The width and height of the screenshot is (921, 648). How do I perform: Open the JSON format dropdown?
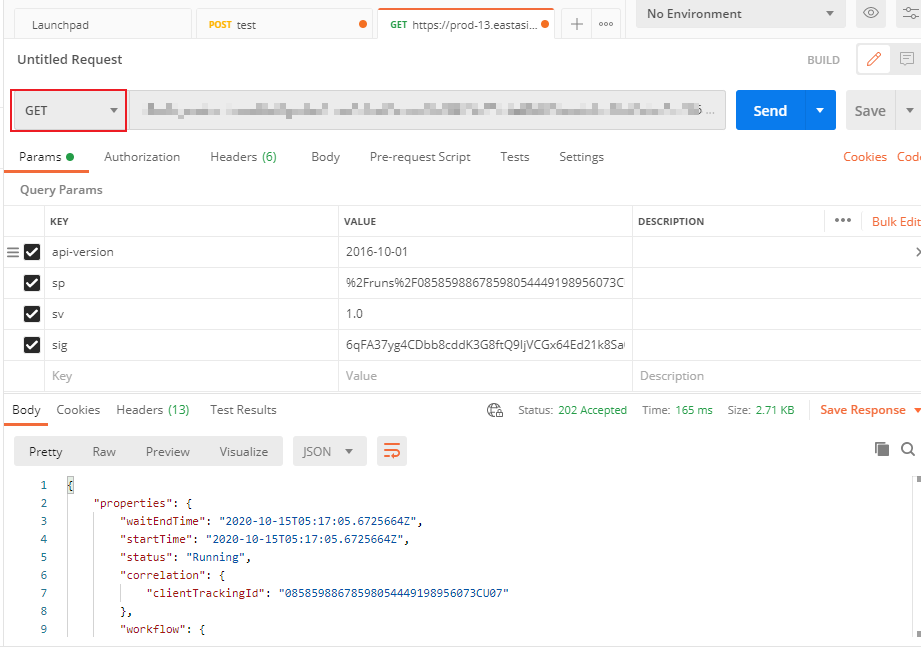329,451
